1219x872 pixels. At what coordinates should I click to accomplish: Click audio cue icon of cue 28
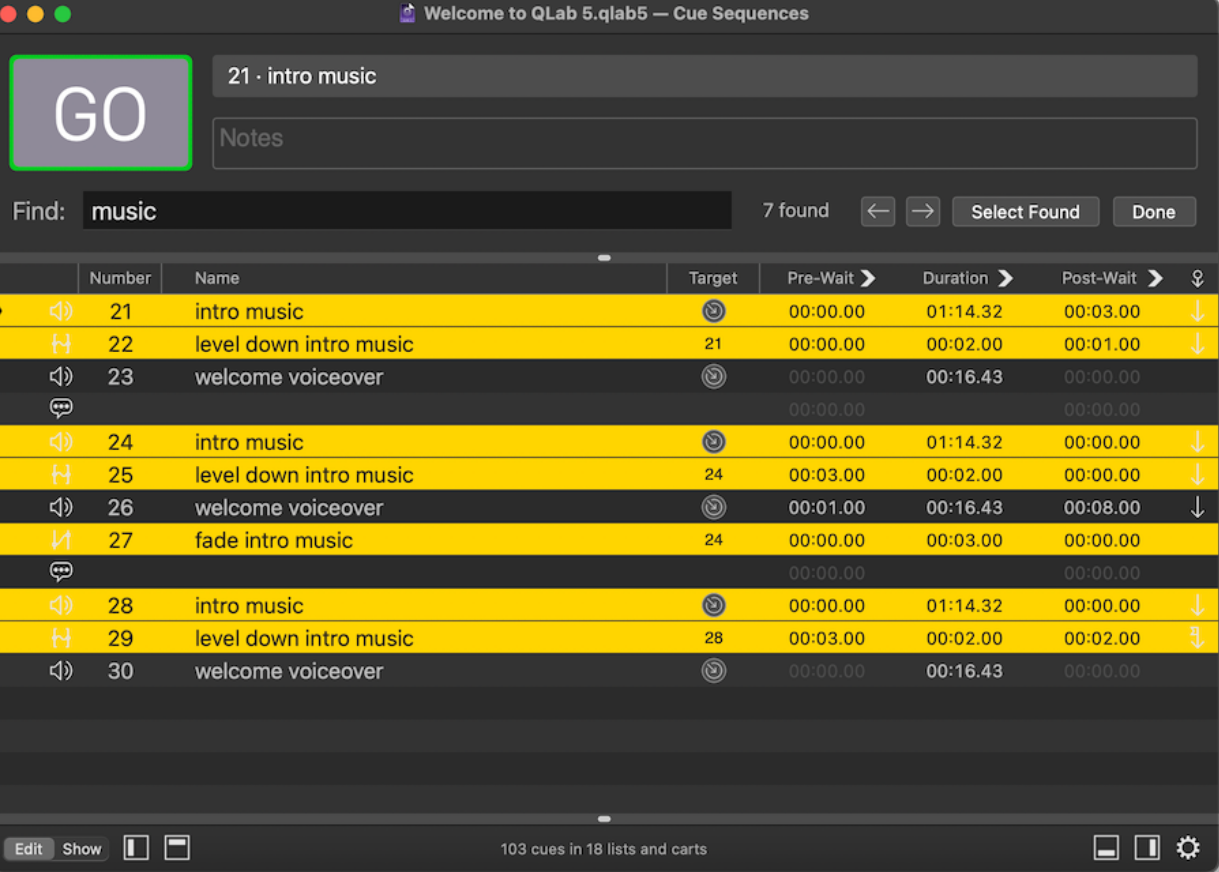(x=61, y=605)
